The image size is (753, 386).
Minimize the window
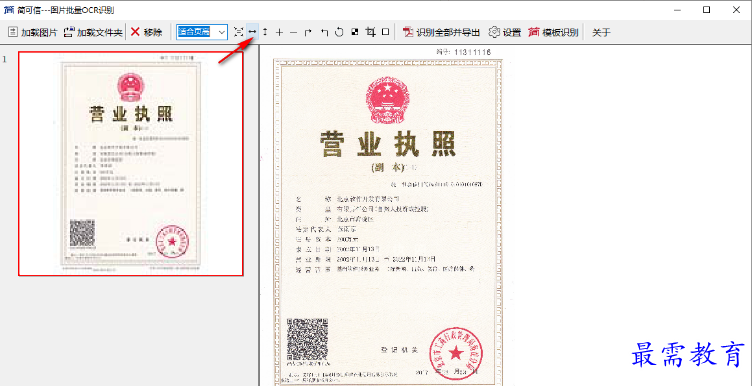(x=678, y=10)
